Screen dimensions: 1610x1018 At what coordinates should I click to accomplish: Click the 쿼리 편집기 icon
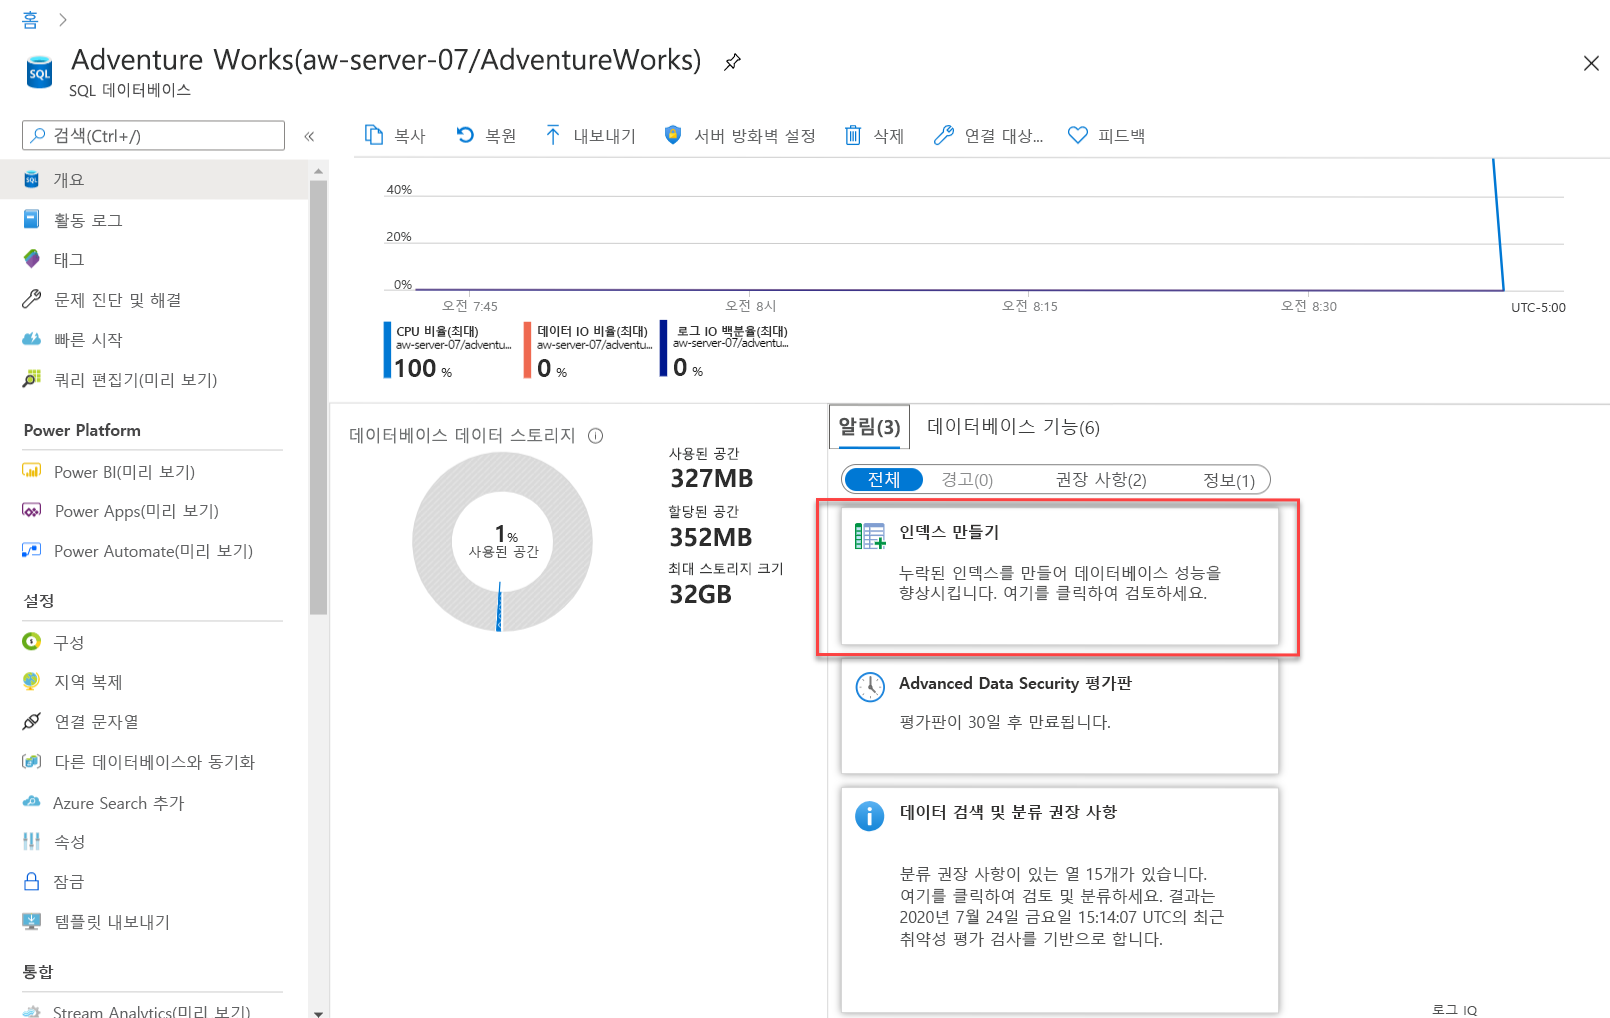32,379
